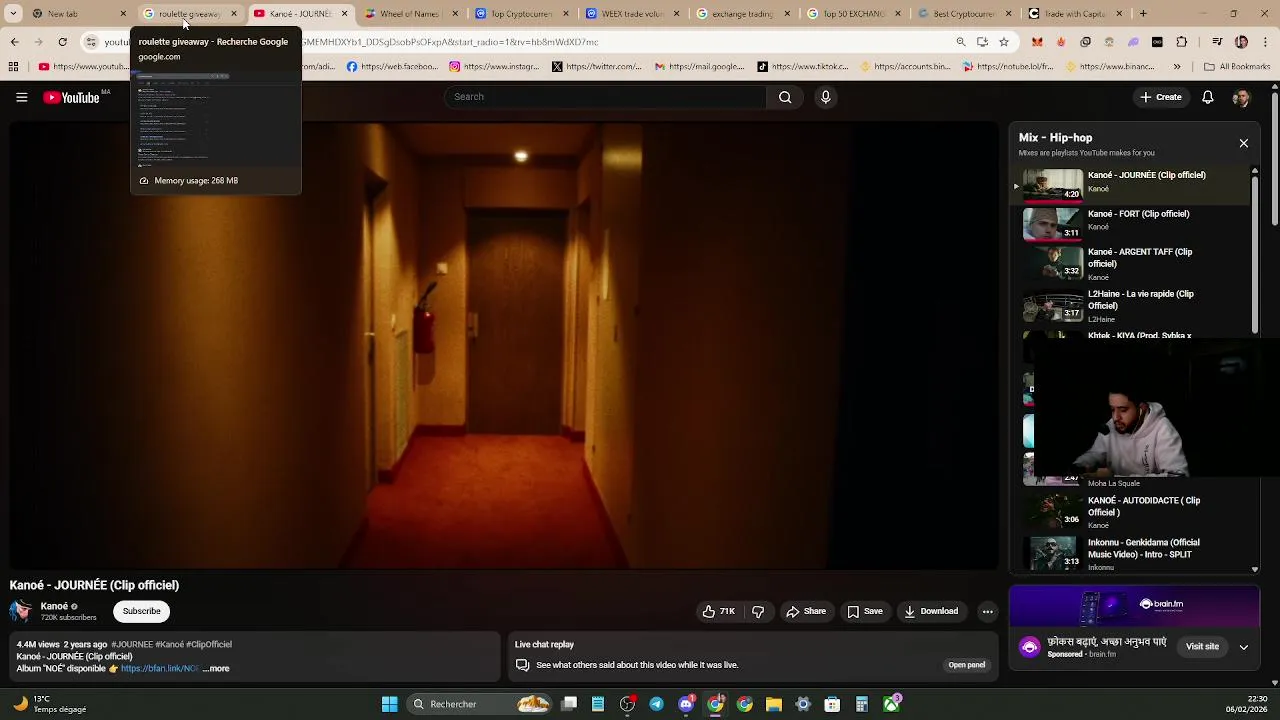Open Discord from the taskbar
The width and height of the screenshot is (1280, 720).
[x=686, y=704]
